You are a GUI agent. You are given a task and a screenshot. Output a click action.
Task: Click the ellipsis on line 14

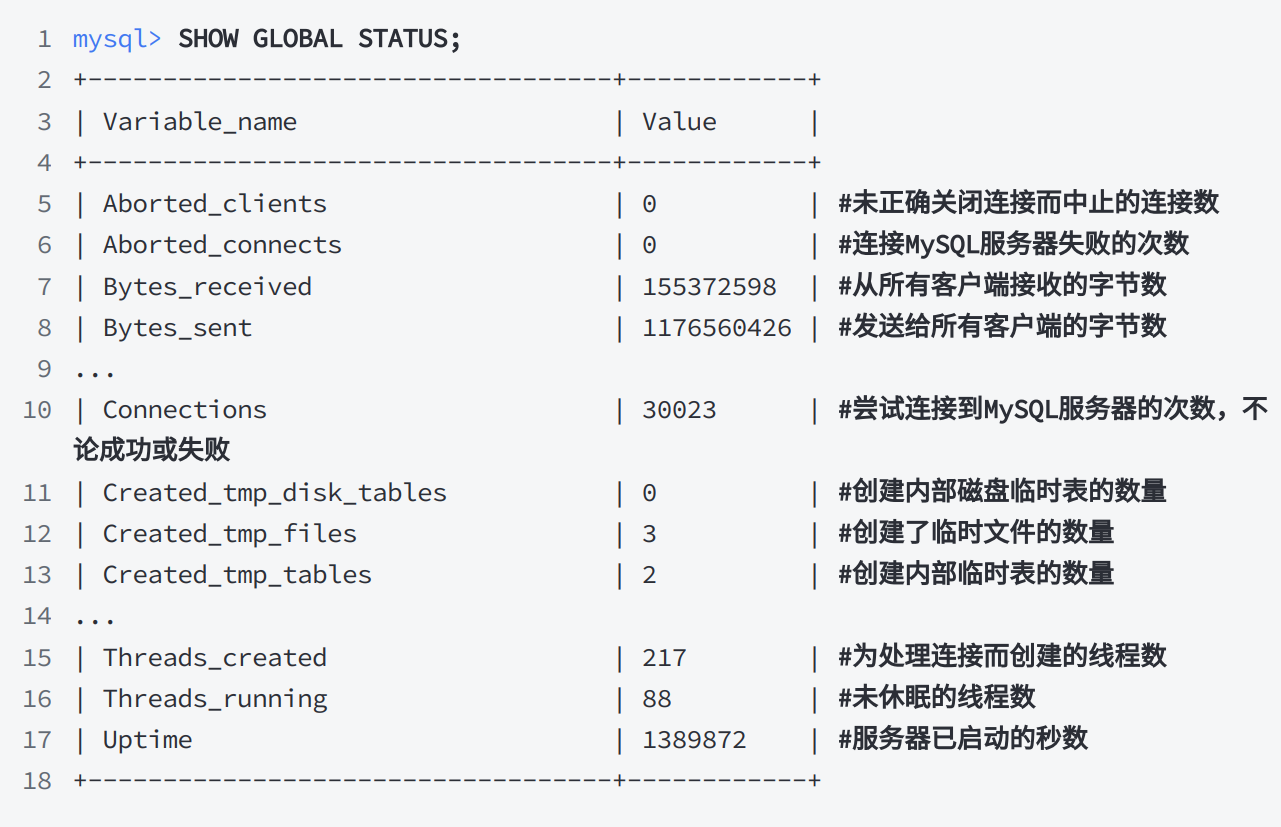click(x=95, y=622)
